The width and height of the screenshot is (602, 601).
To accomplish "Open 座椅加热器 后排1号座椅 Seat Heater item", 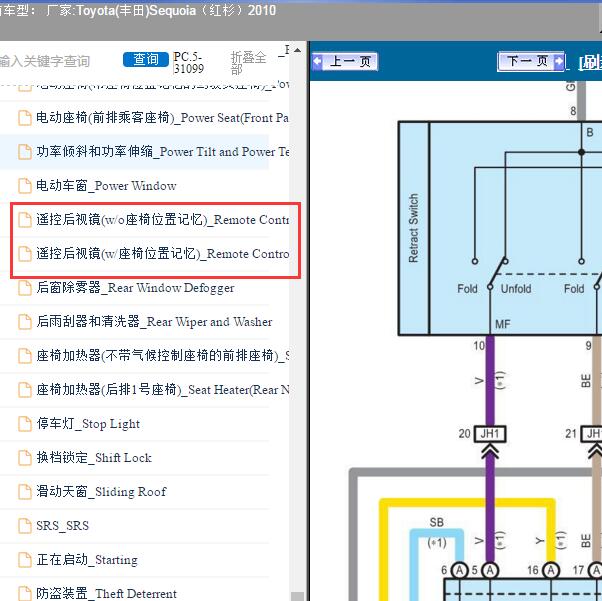I will click(x=163, y=389).
